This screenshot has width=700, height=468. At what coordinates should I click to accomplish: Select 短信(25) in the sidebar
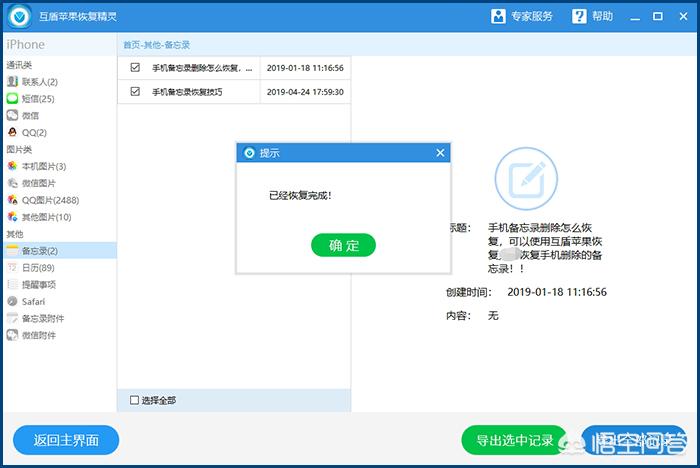(31, 99)
